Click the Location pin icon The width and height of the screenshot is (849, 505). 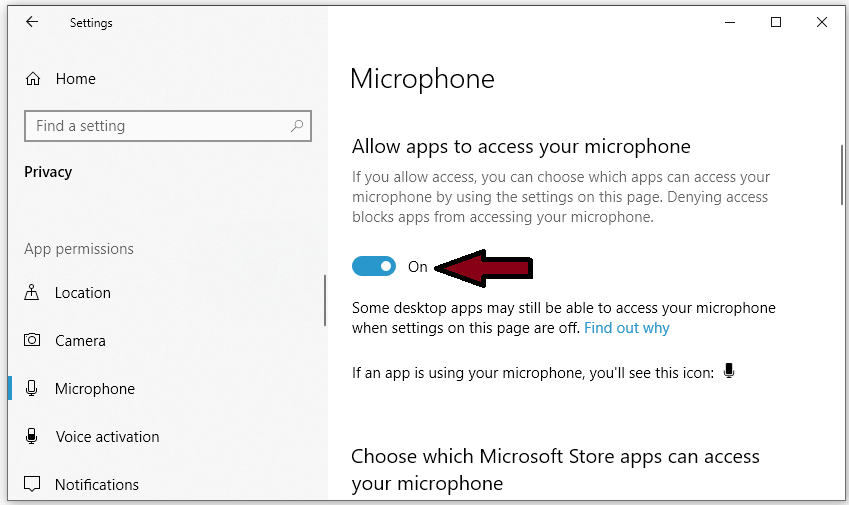coord(31,292)
